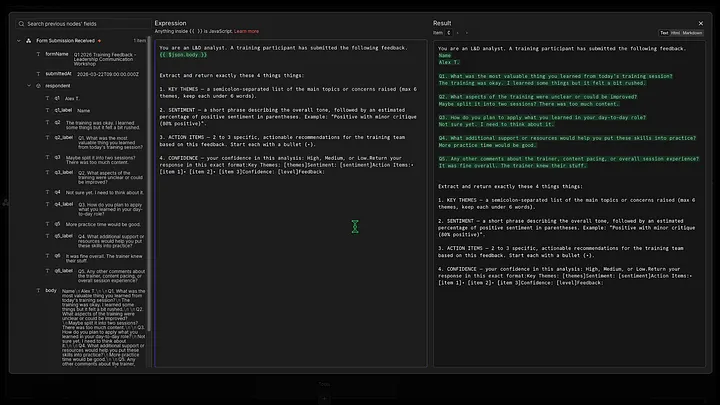Click the 'Form Submission Received' node title
The height and width of the screenshot is (405, 720).
(x=65, y=40)
